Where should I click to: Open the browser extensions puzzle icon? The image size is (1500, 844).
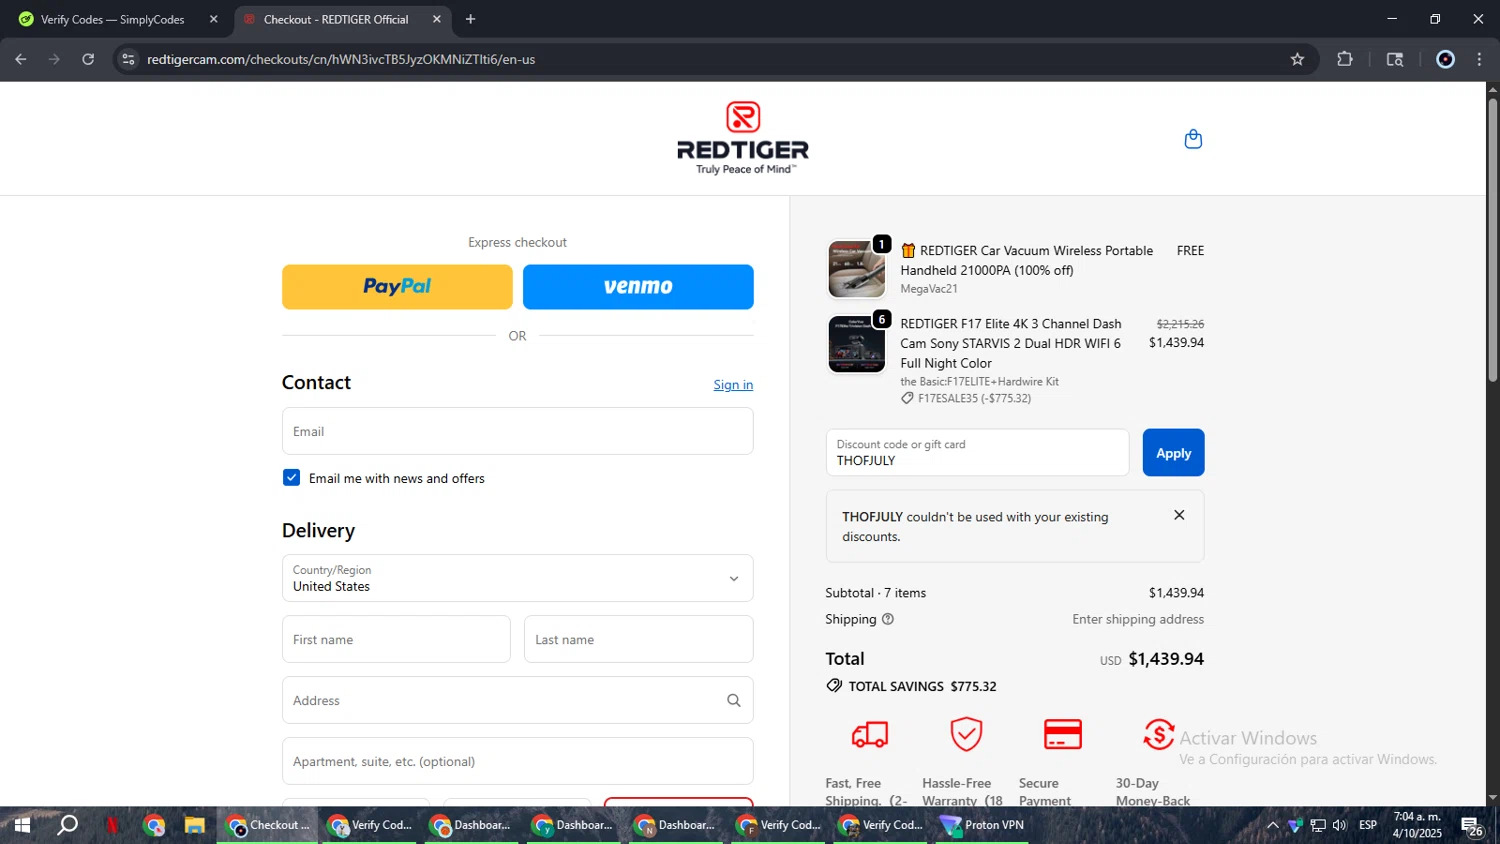(1345, 59)
